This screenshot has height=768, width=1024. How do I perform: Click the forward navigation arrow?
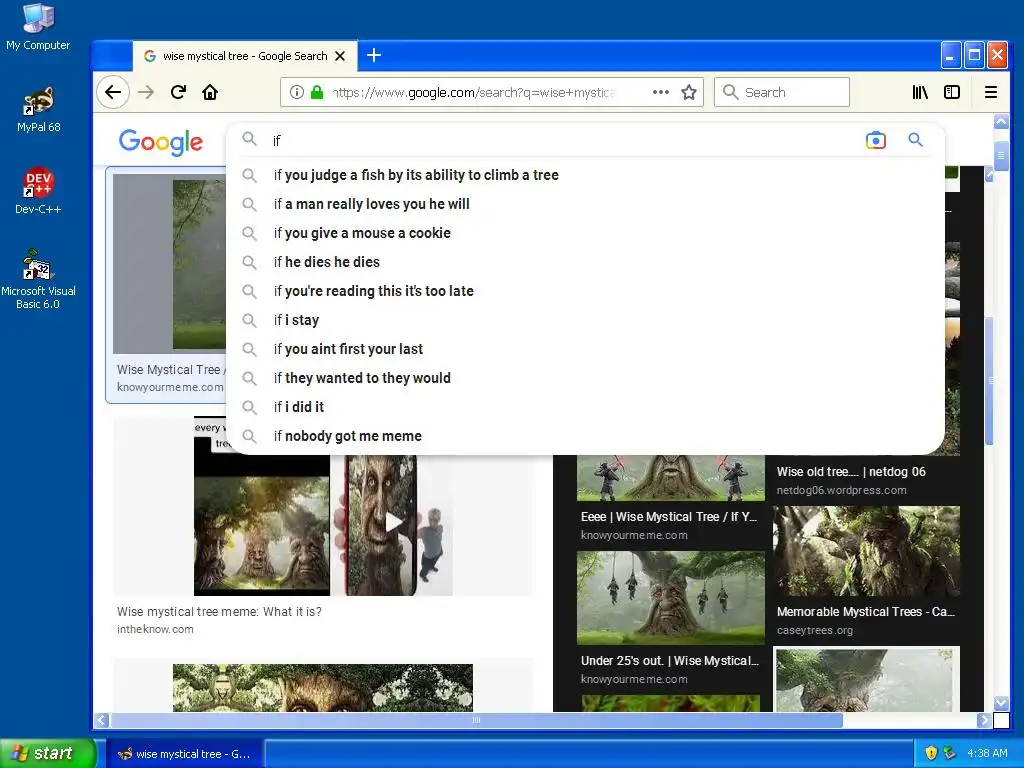(146, 92)
